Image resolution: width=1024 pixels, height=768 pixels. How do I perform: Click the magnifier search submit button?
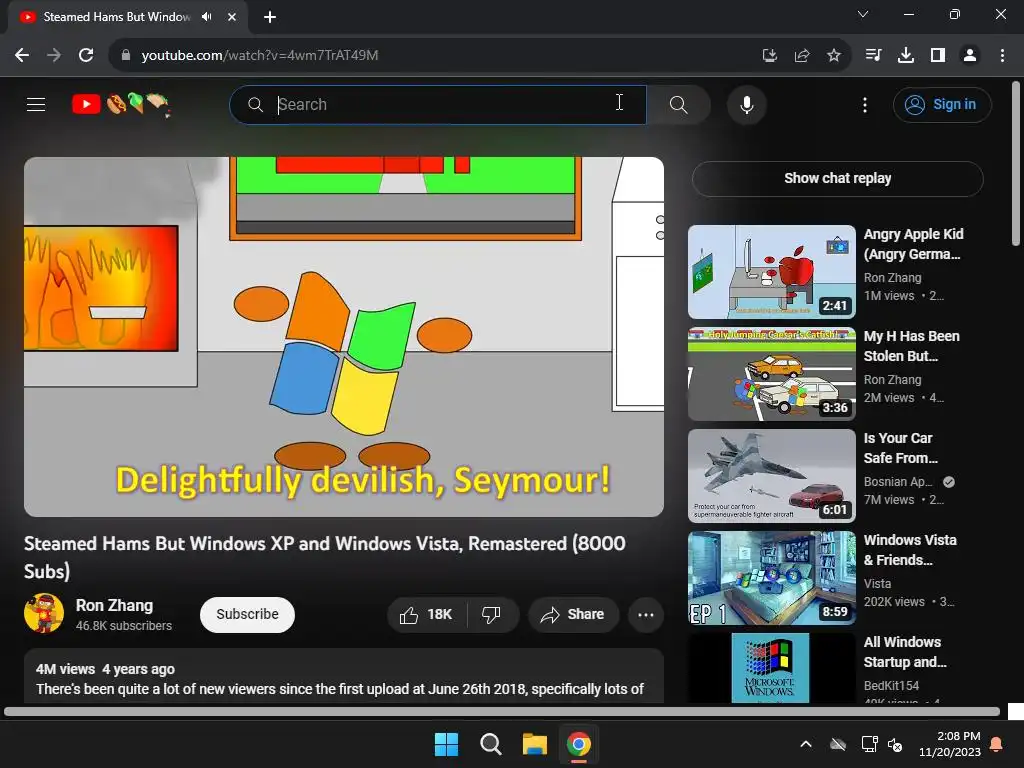tap(679, 104)
